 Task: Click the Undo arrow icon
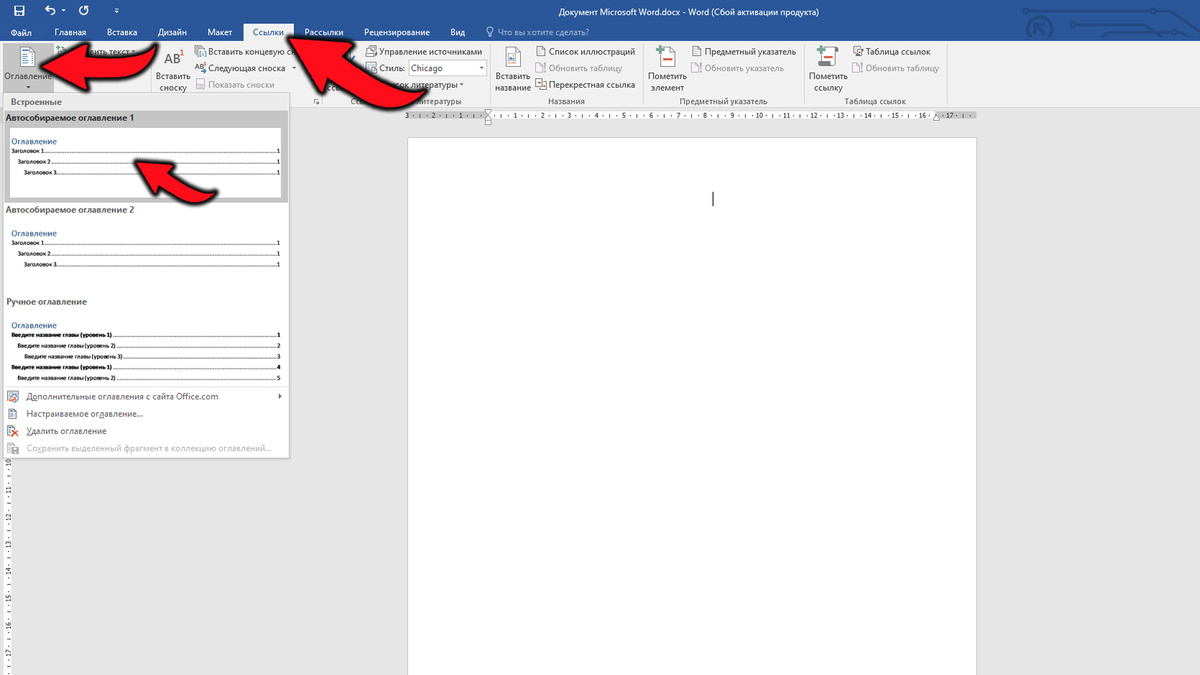pos(51,11)
